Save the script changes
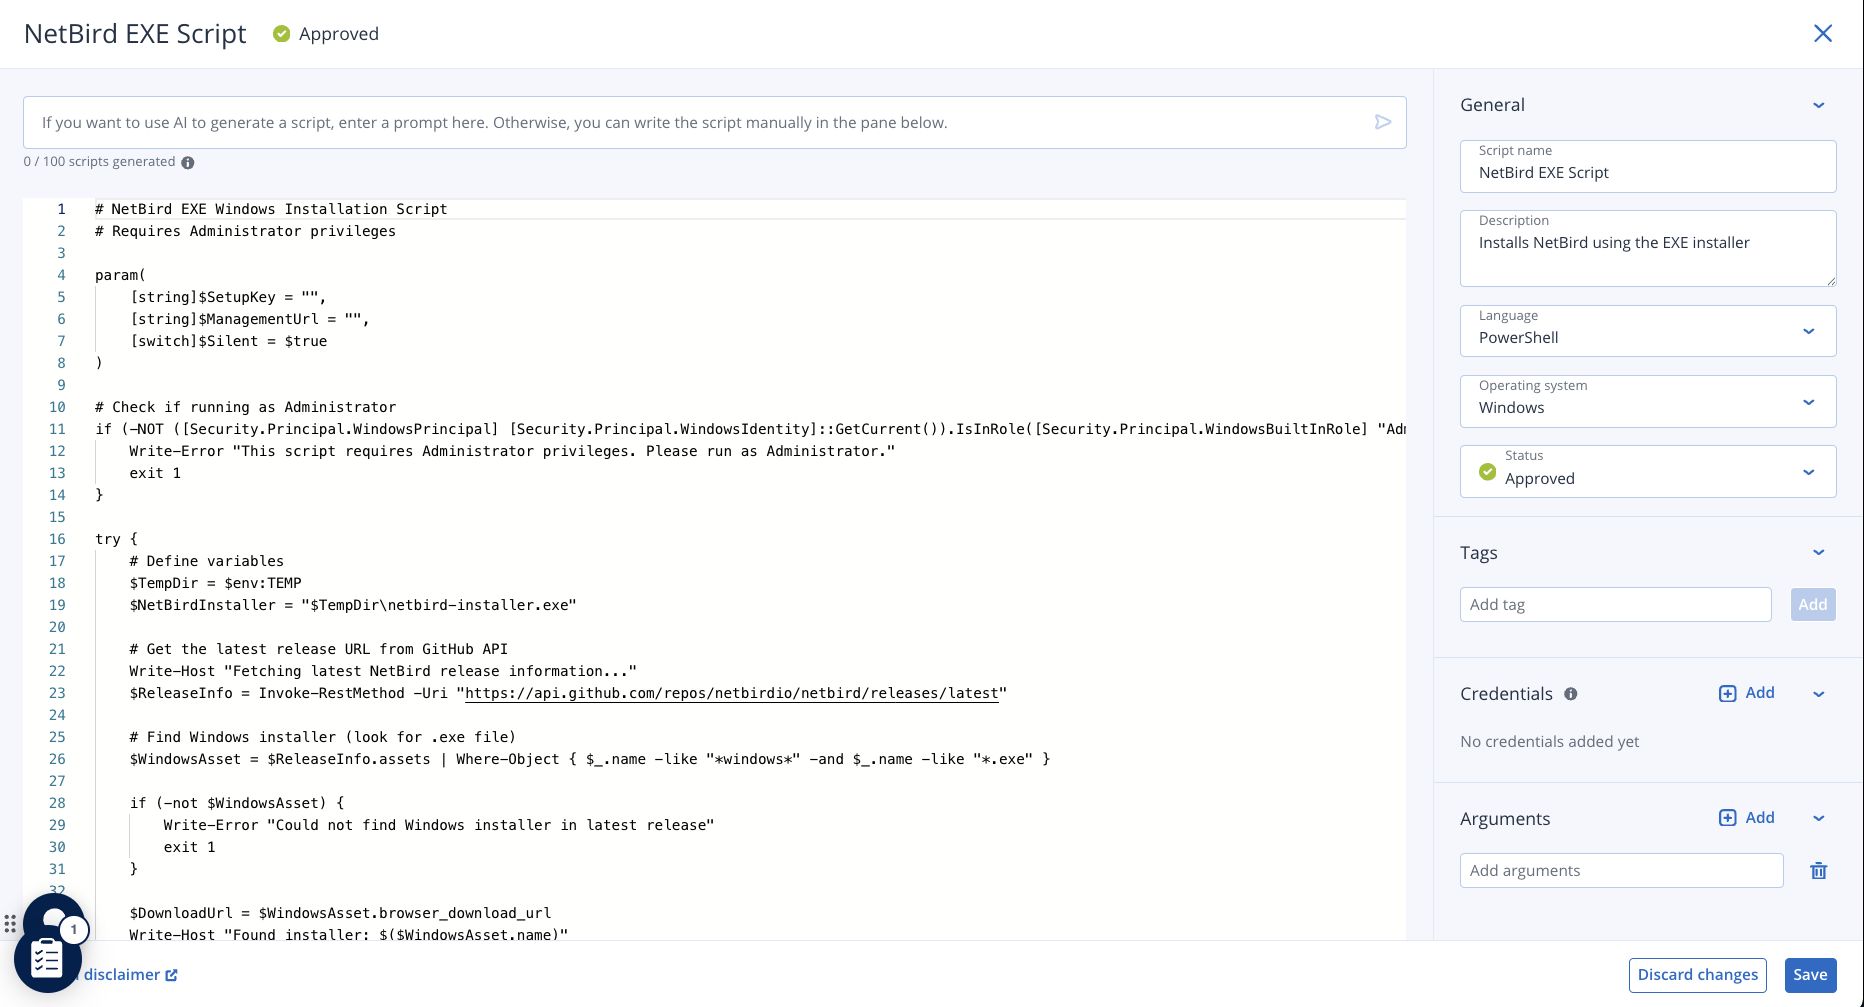1864x1007 pixels. pos(1810,975)
